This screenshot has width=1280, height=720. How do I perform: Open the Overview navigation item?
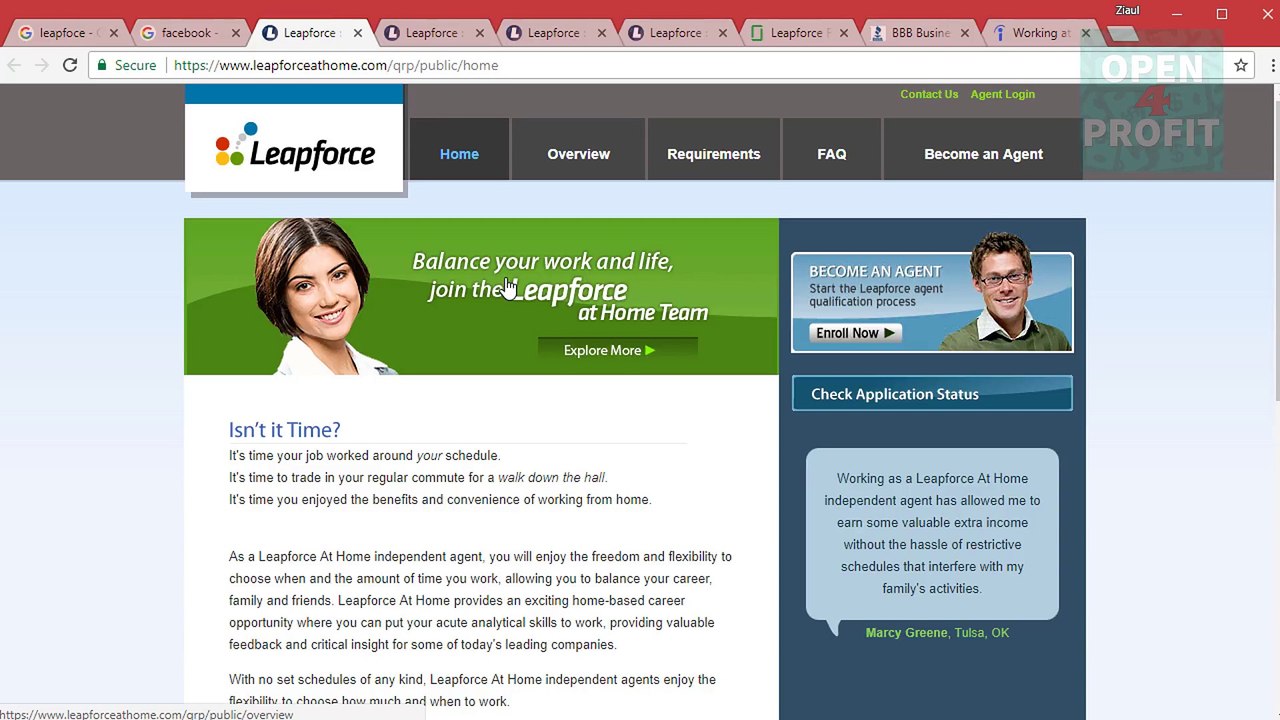tap(578, 154)
